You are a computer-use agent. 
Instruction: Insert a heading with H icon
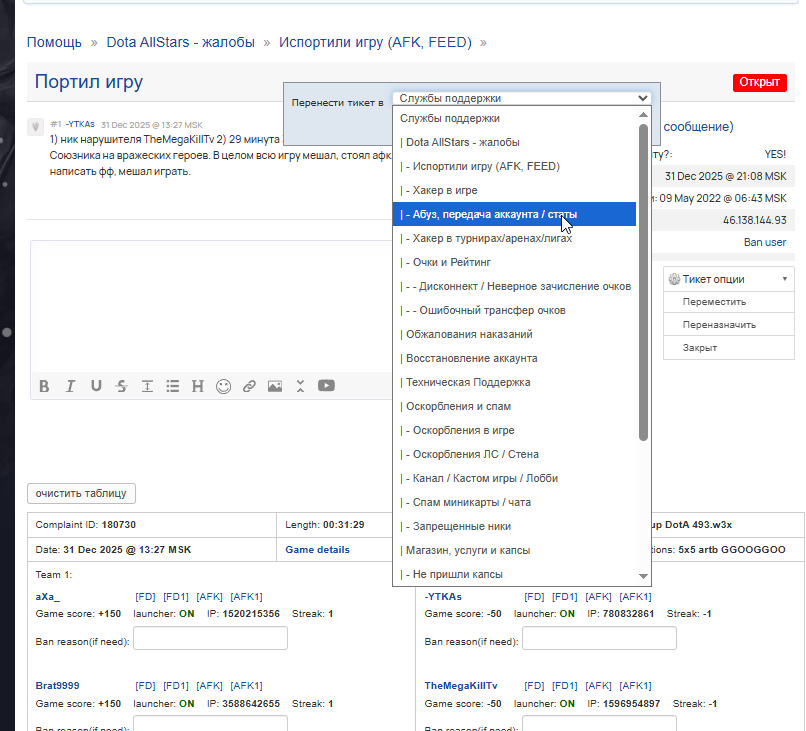coord(198,386)
